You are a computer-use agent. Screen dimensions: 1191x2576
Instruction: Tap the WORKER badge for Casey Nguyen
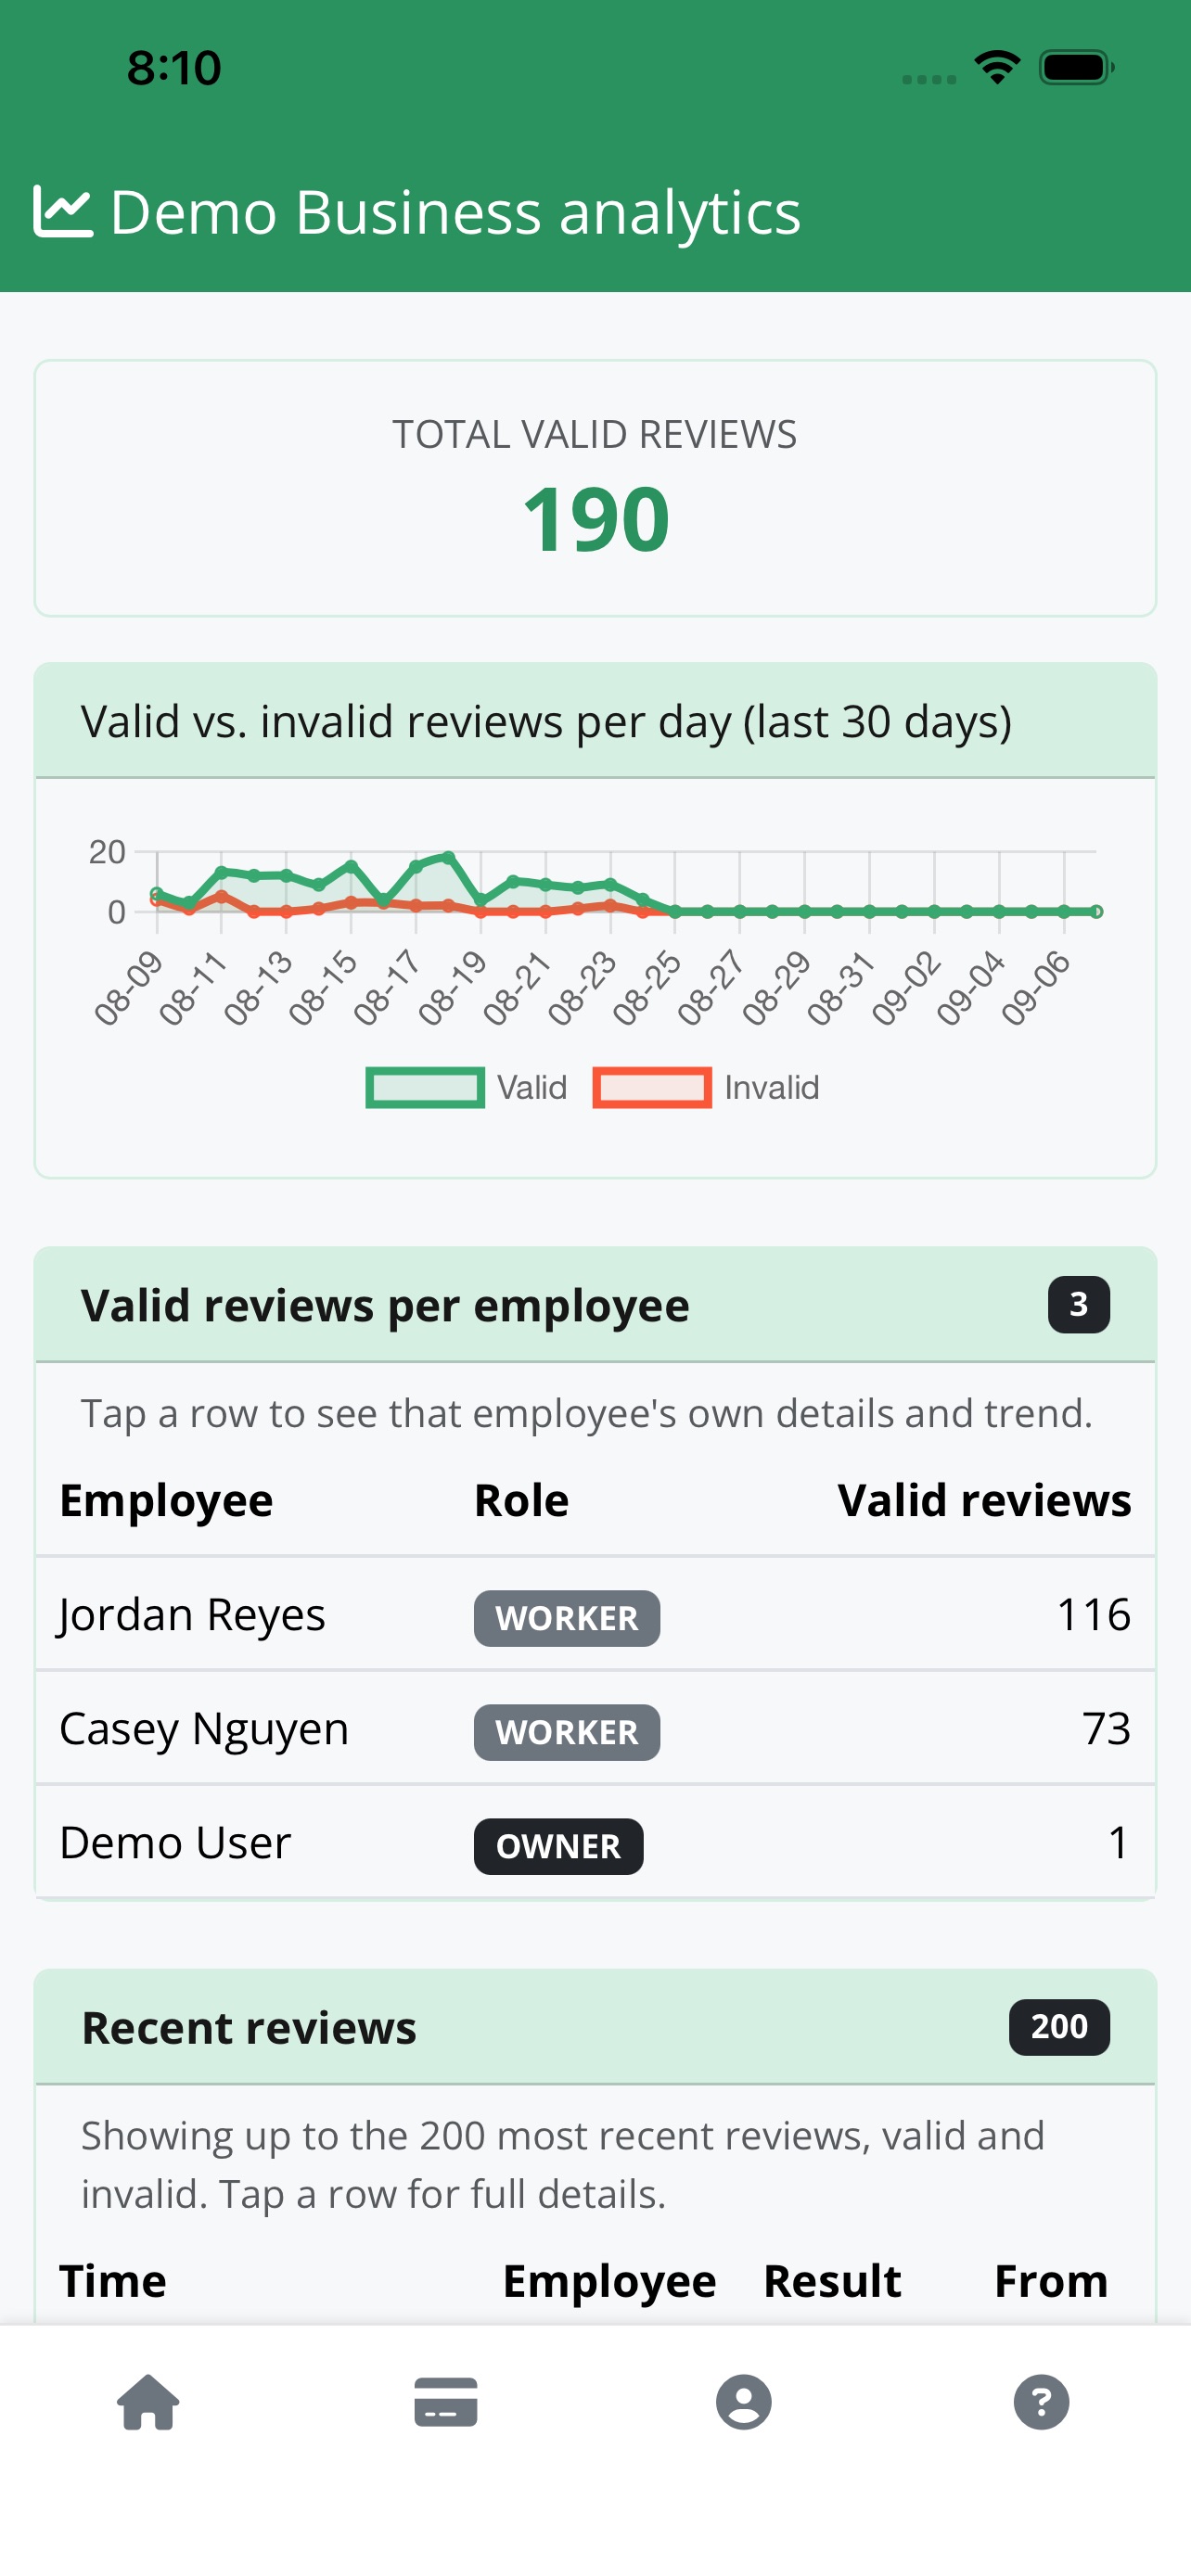click(x=567, y=1732)
